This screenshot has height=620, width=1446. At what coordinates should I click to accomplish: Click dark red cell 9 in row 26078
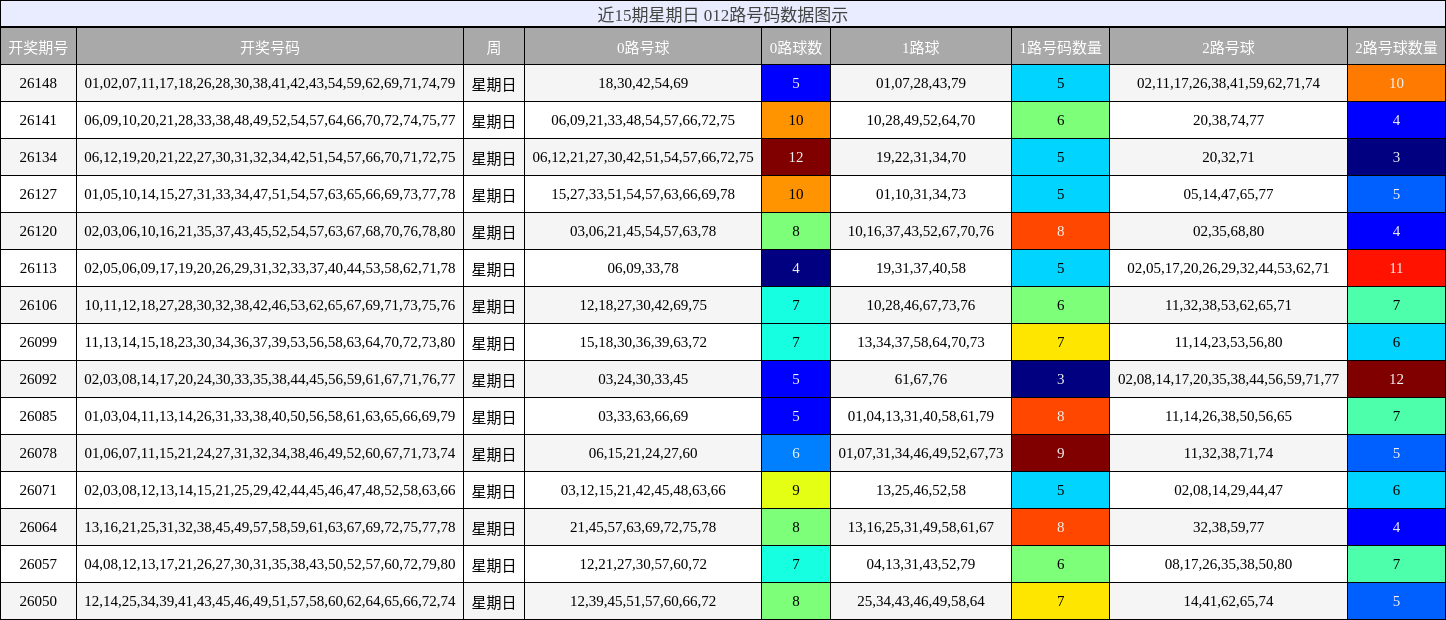[x=1061, y=453]
